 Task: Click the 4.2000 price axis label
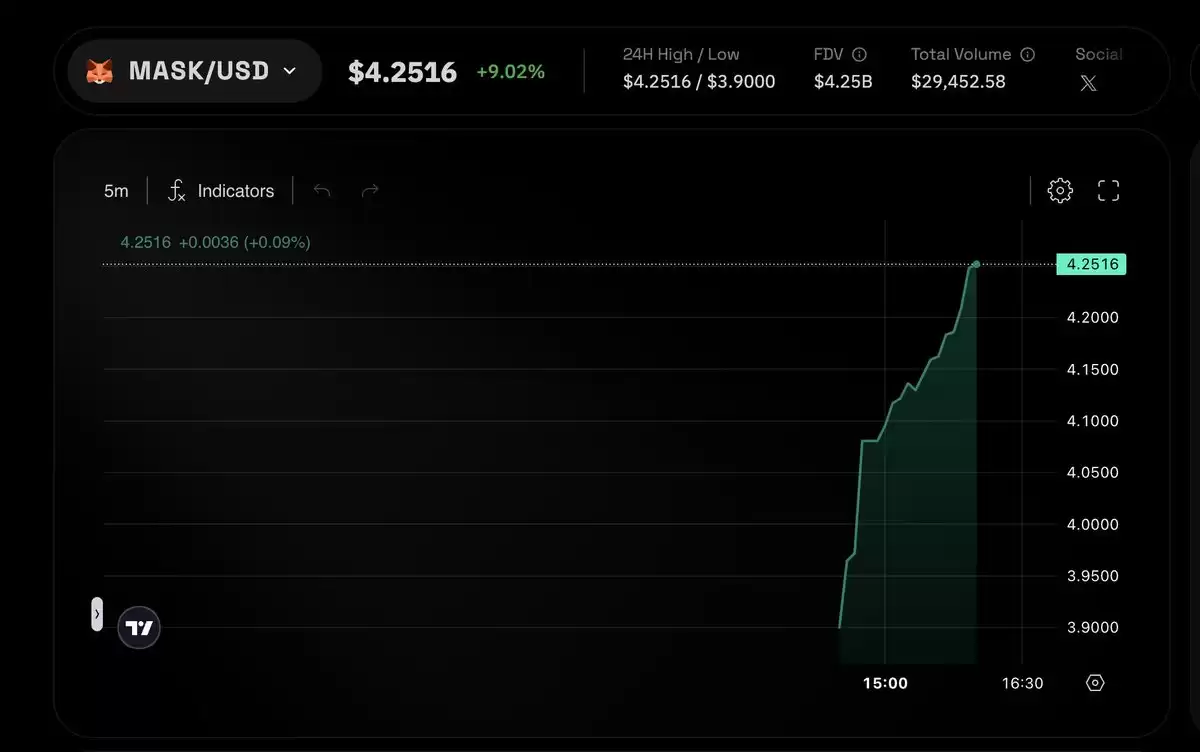click(x=1092, y=318)
